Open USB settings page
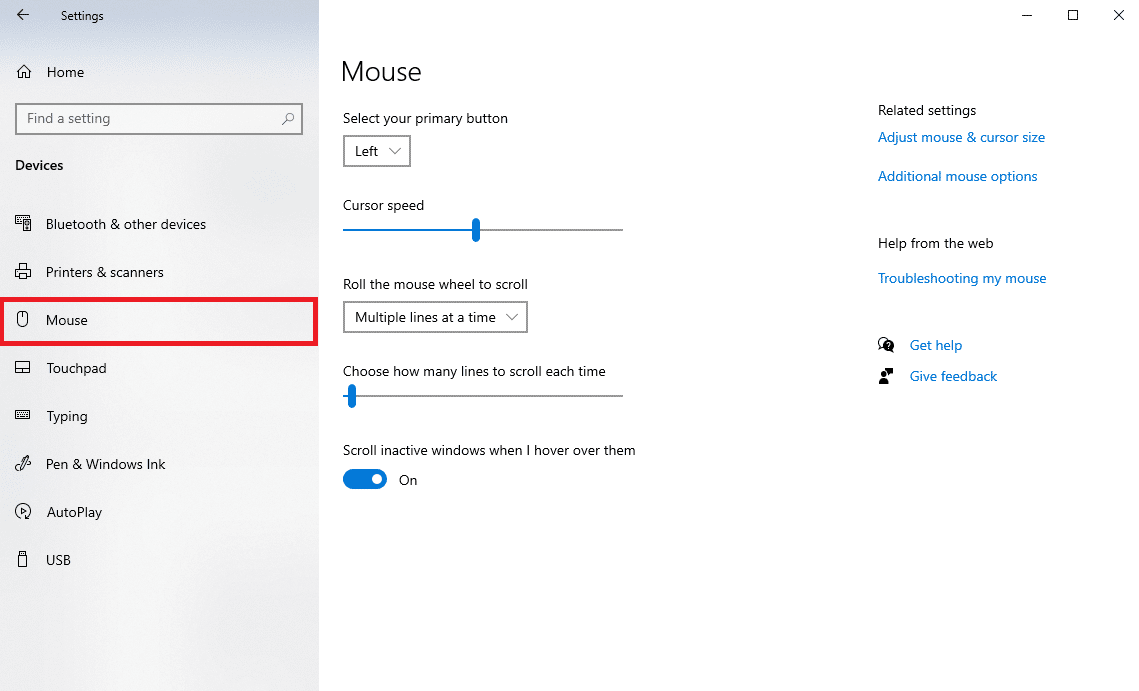Image resolution: width=1139 pixels, height=691 pixels. coord(58,560)
